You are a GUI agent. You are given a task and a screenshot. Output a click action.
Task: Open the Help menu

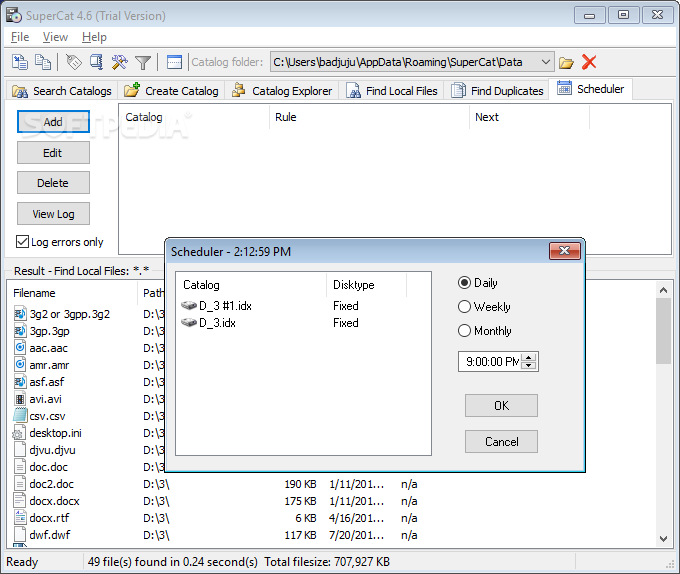(94, 37)
